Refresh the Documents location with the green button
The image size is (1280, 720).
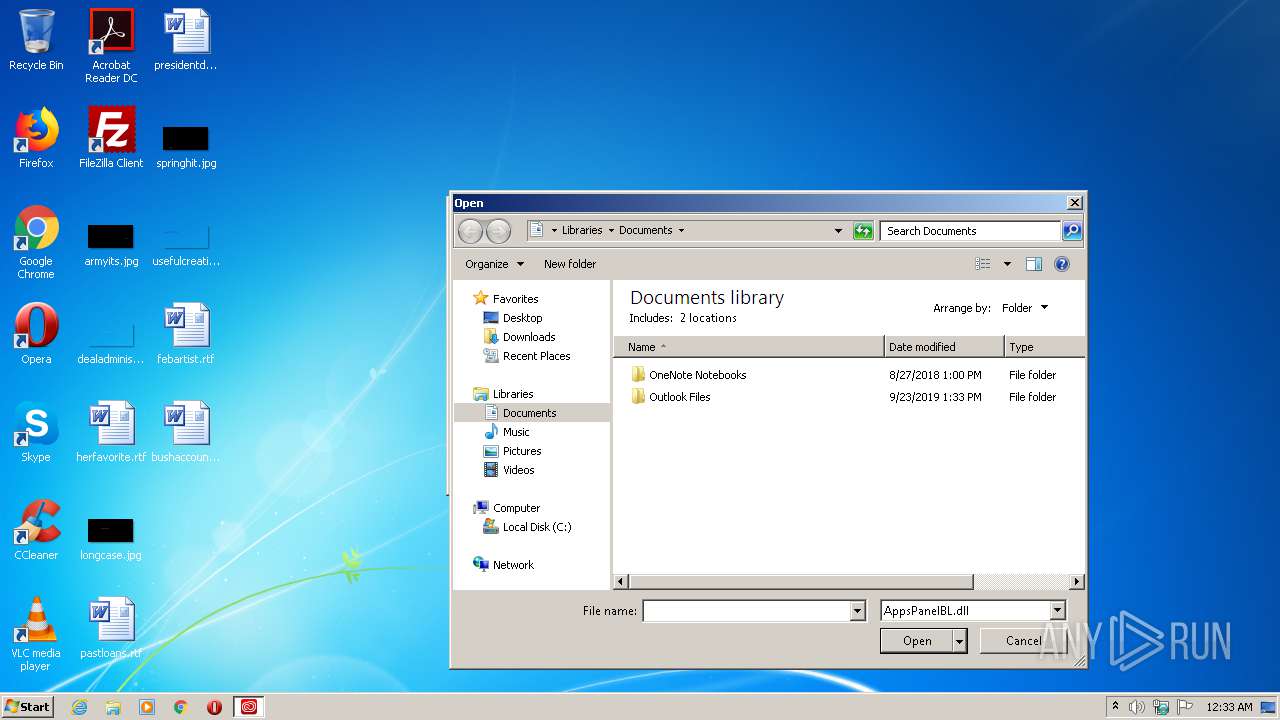pyautogui.click(x=863, y=231)
